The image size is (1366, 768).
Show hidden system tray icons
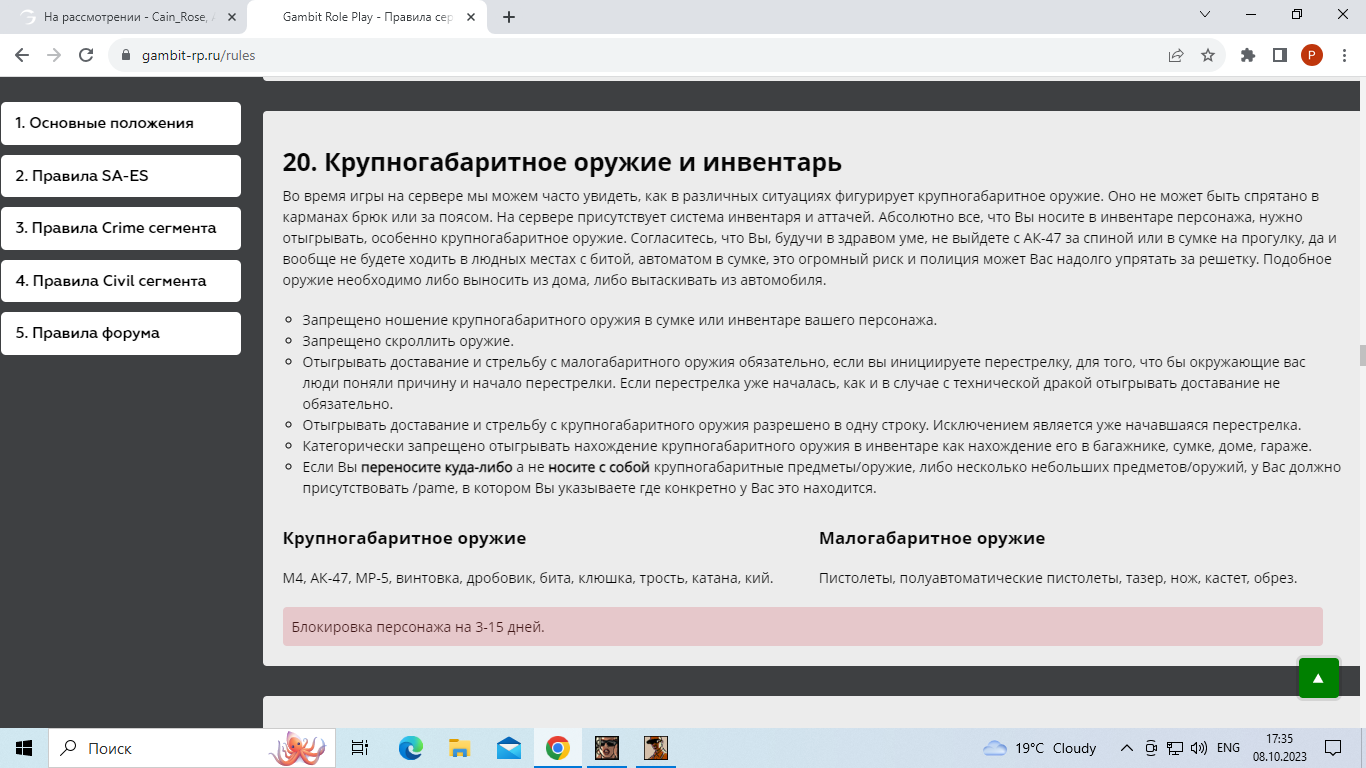(1126, 748)
